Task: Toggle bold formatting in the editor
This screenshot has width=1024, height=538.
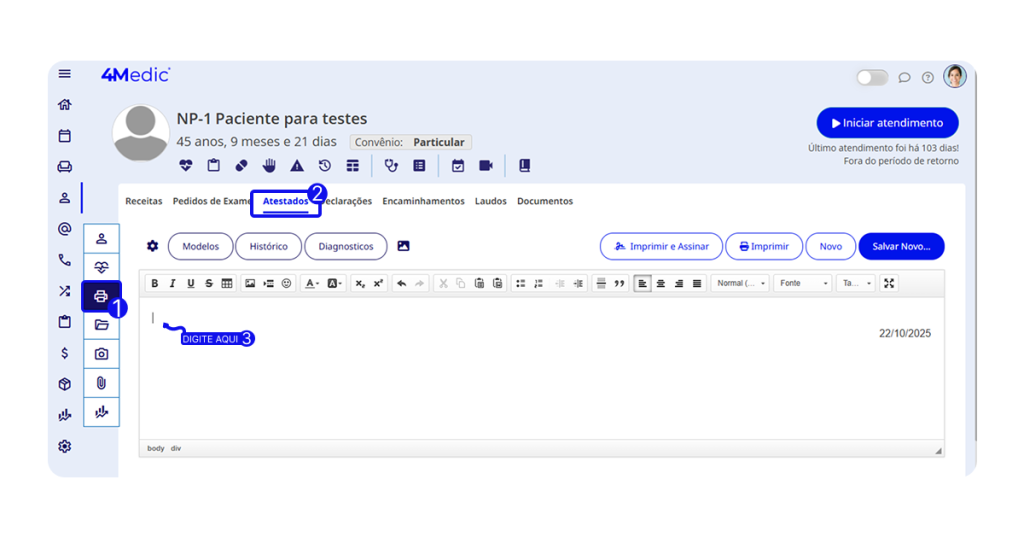Action: coord(154,283)
